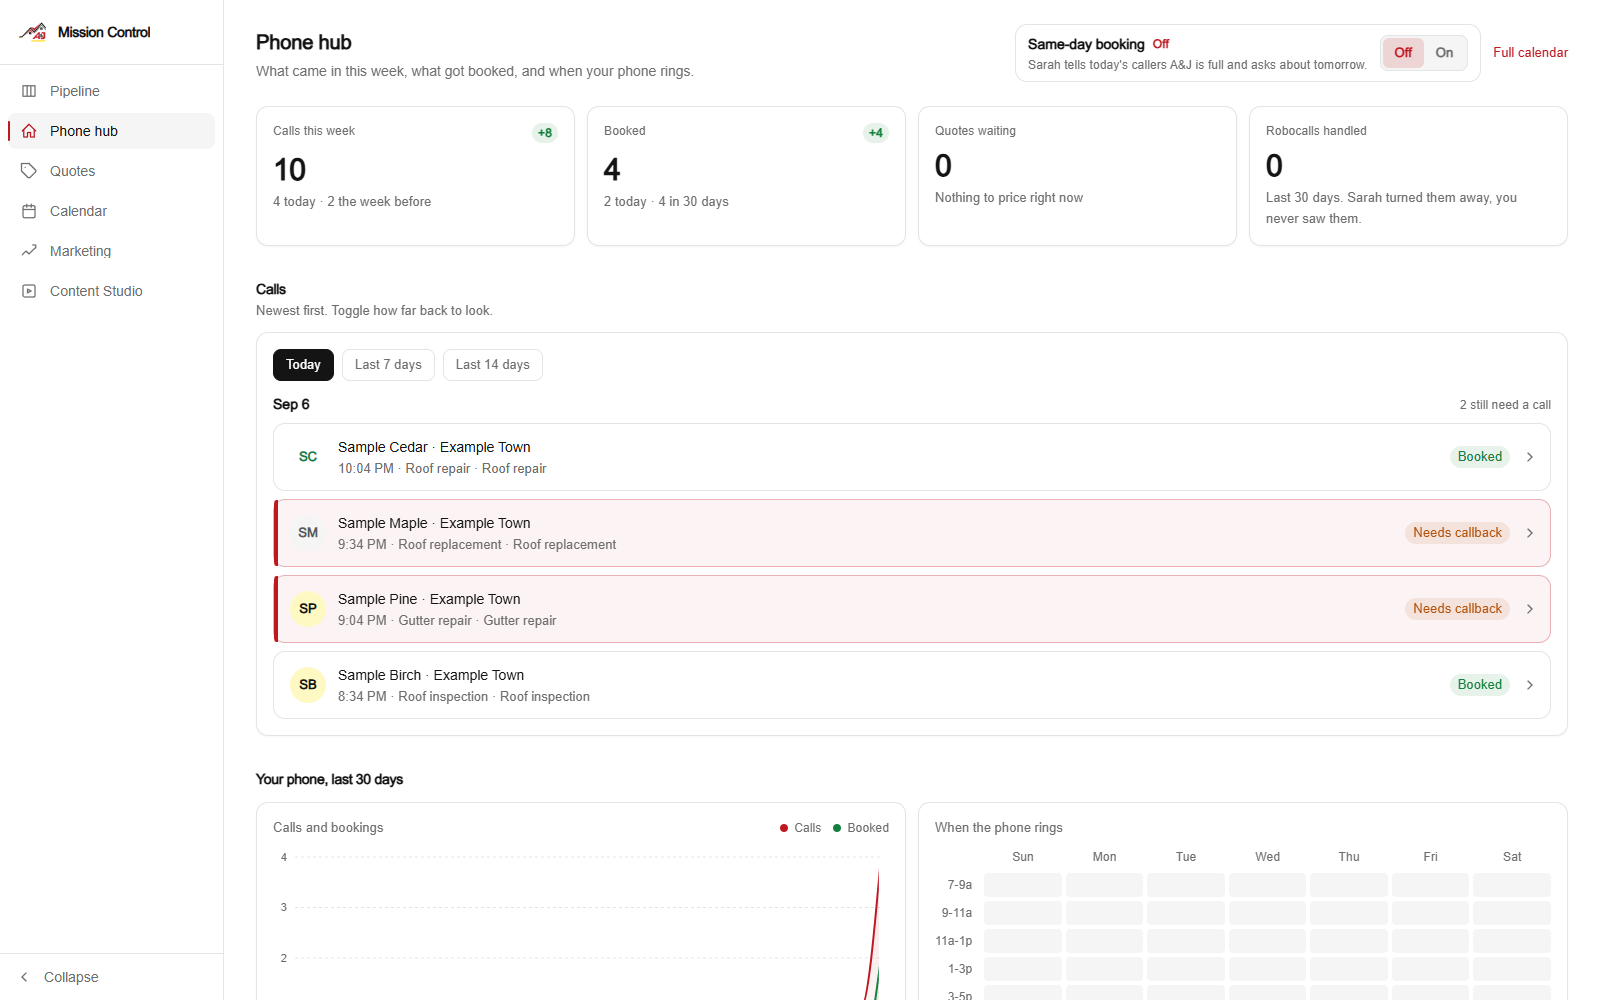This screenshot has width=1600, height=1000.
Task: Click Needs callback badge on Sample Pine
Action: [x=1457, y=609]
